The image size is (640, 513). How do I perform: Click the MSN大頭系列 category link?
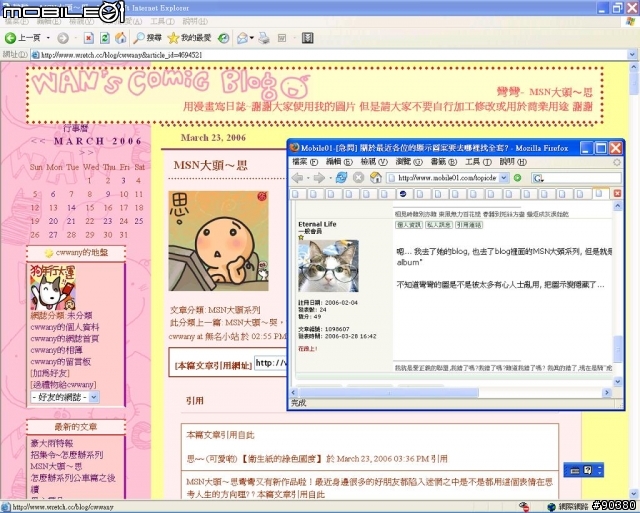click(234, 310)
